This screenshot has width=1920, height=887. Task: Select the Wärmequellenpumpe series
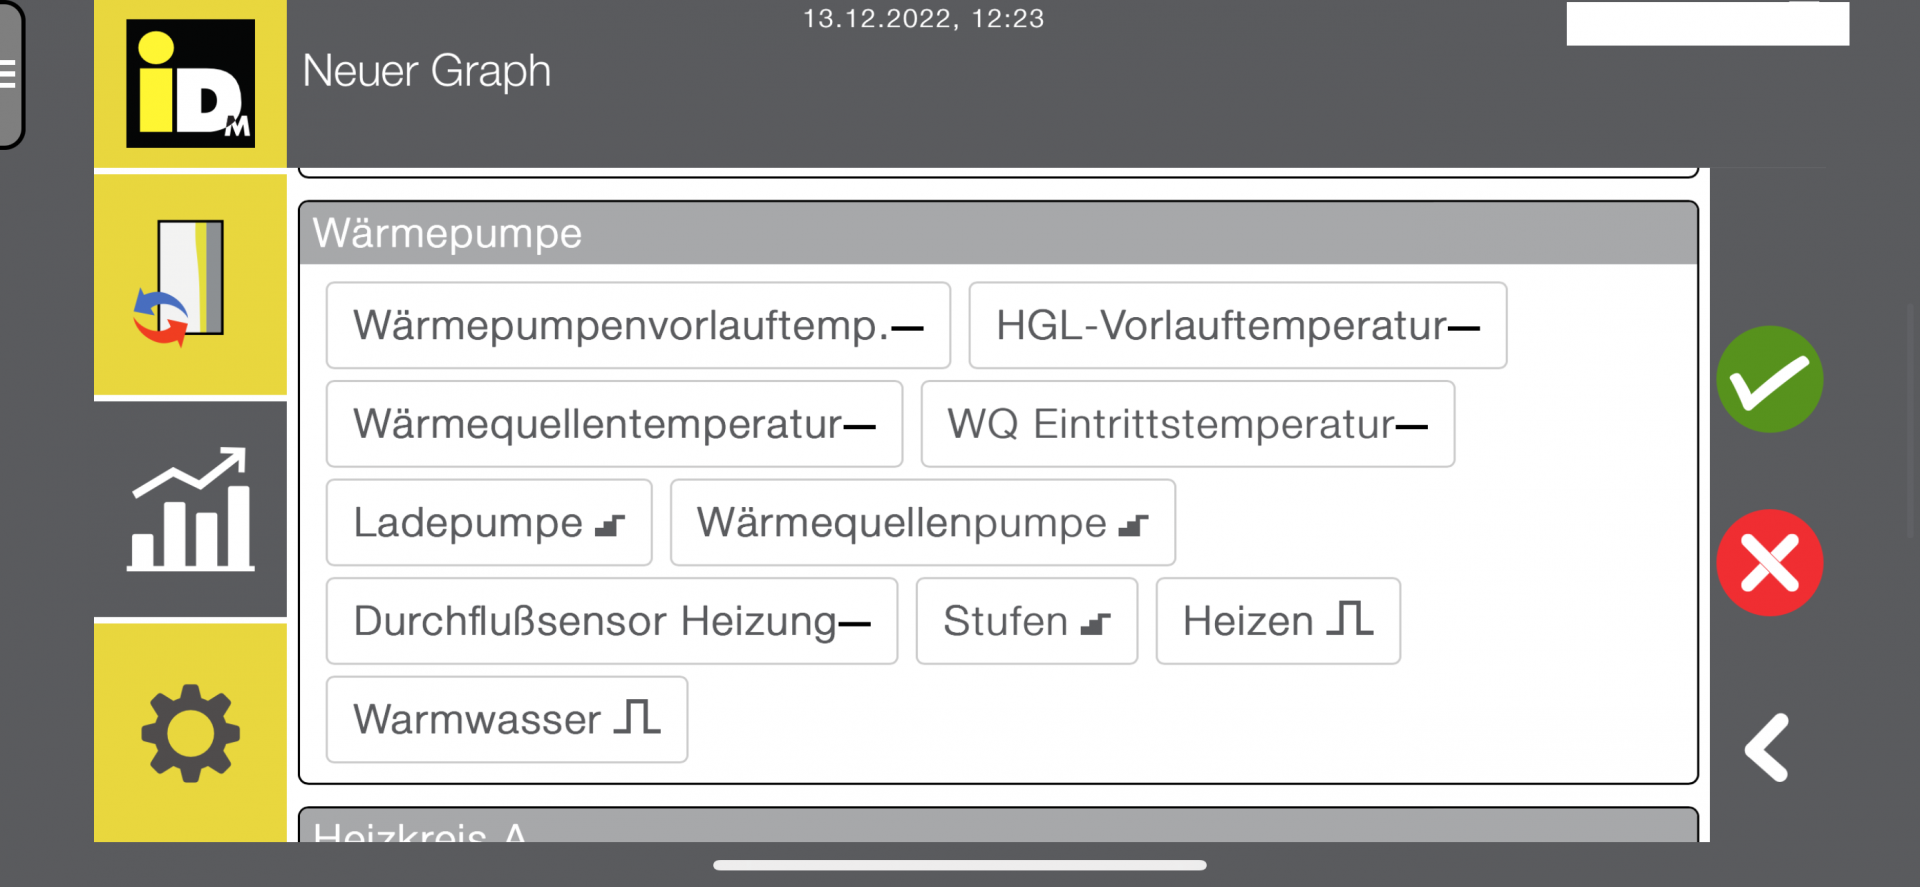922,523
